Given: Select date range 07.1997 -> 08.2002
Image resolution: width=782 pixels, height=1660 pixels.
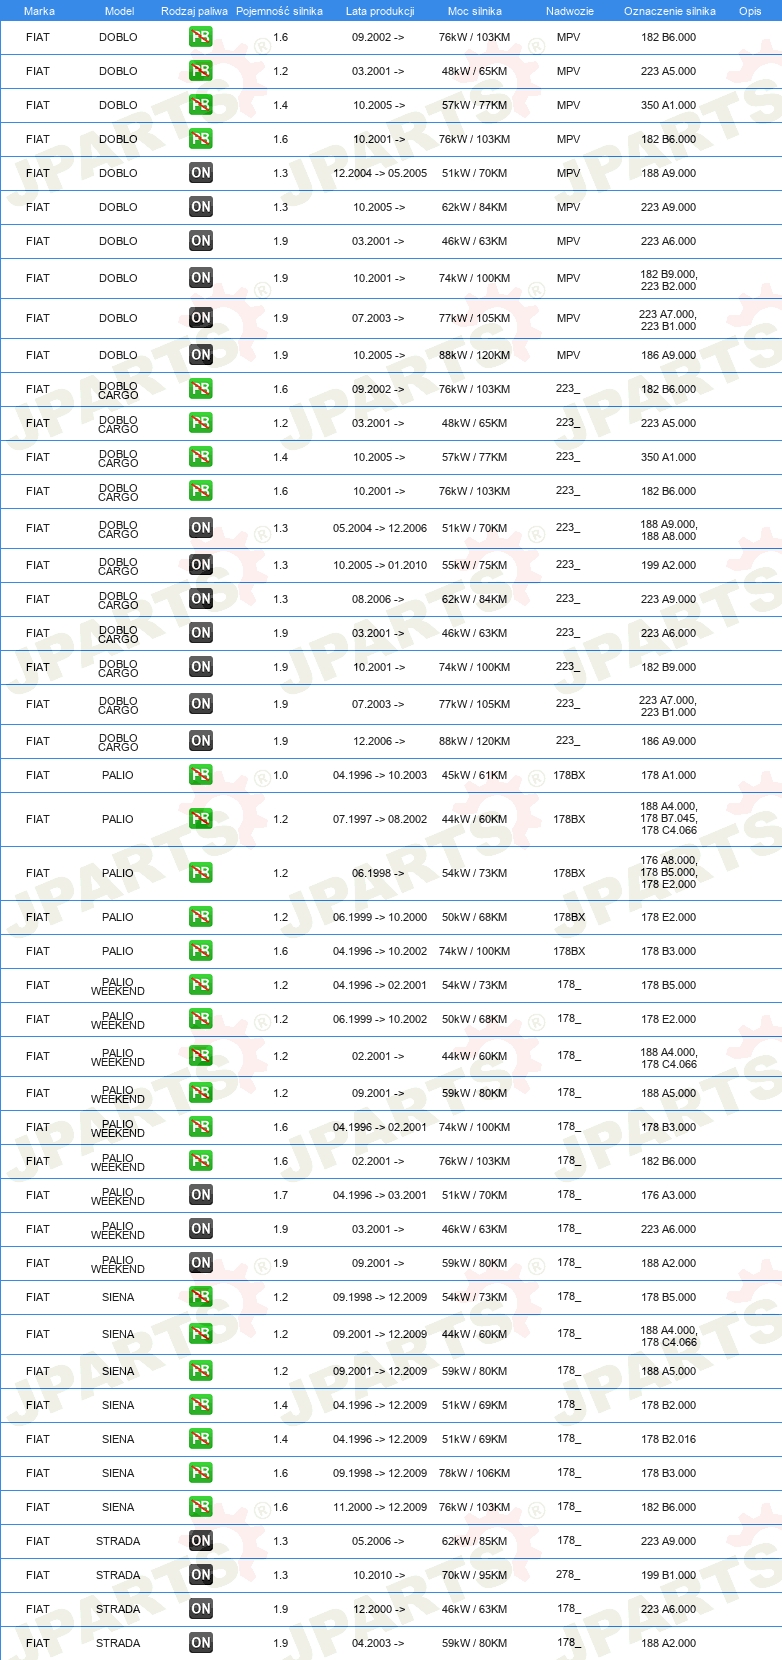Looking at the screenshot, I should (380, 819).
